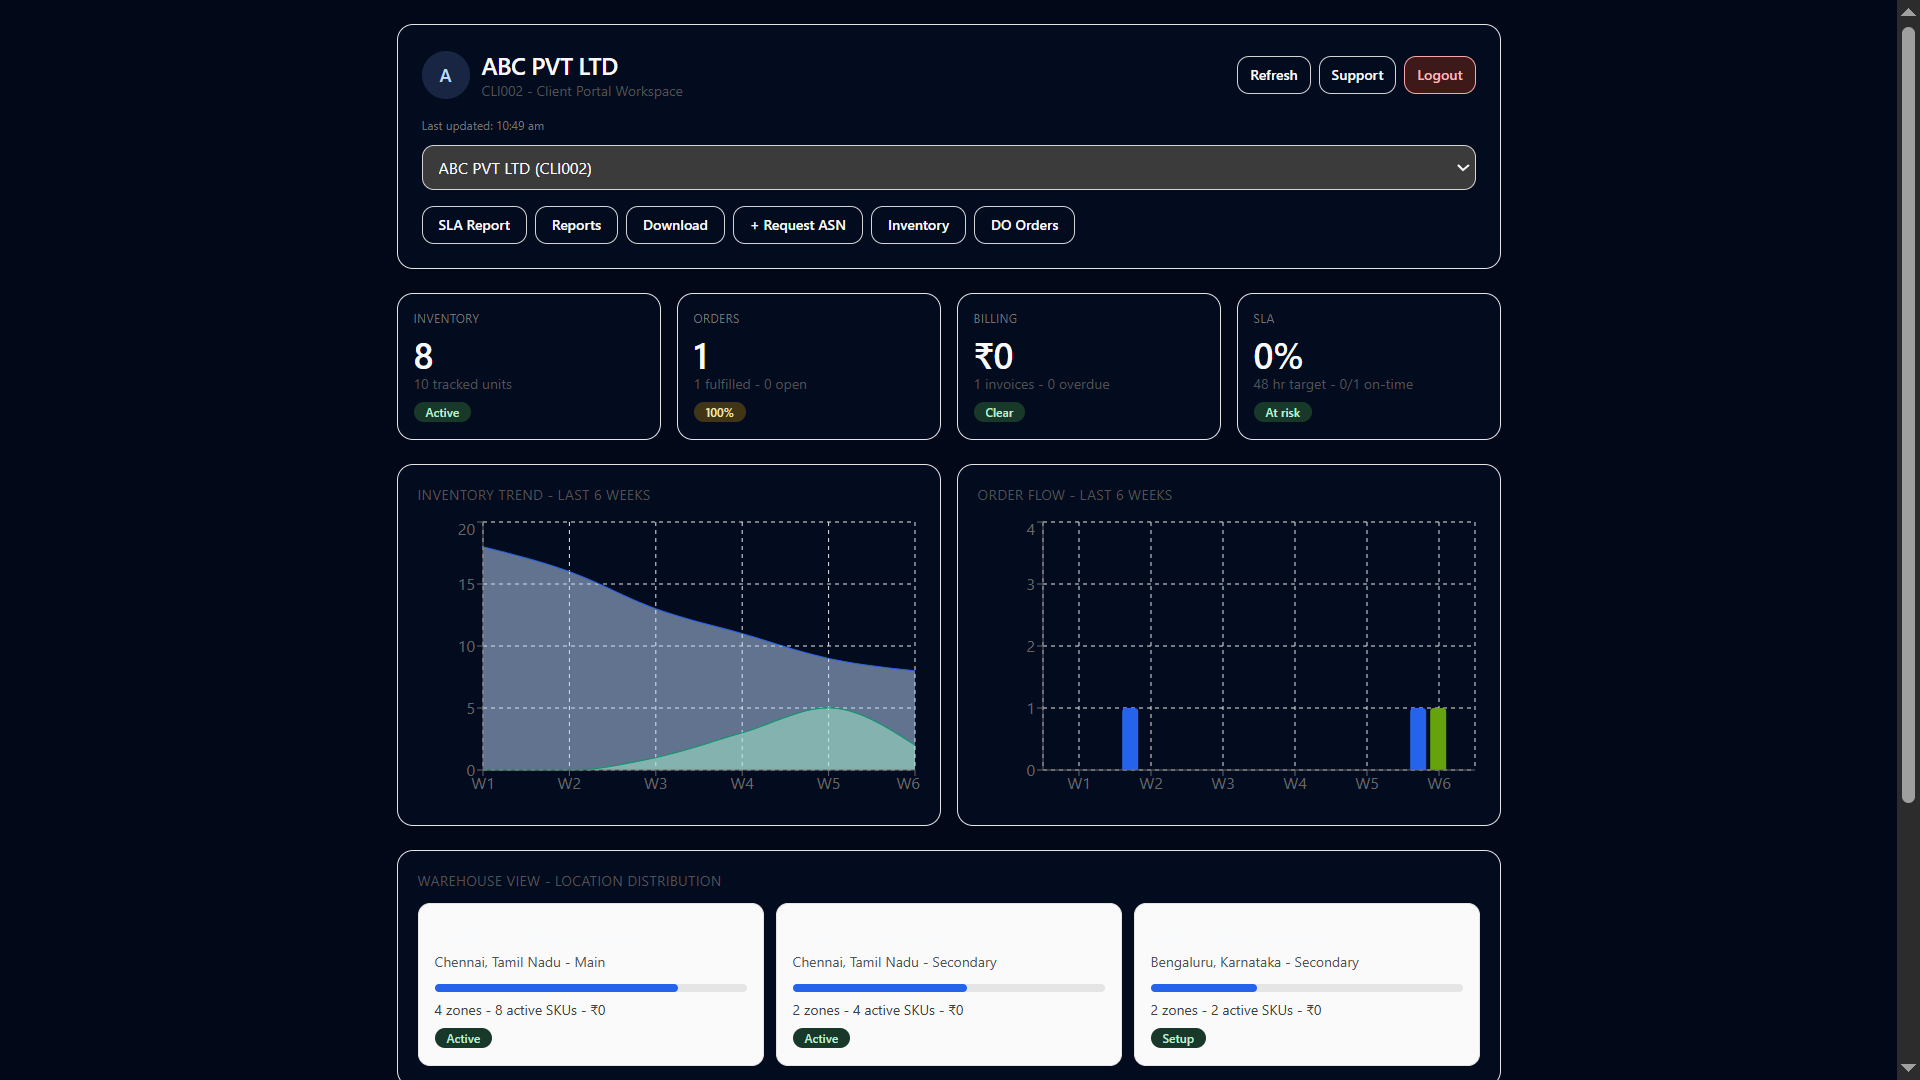Click the Chennai Secondary capacity progress bar
1920x1080 pixels.
tap(948, 988)
